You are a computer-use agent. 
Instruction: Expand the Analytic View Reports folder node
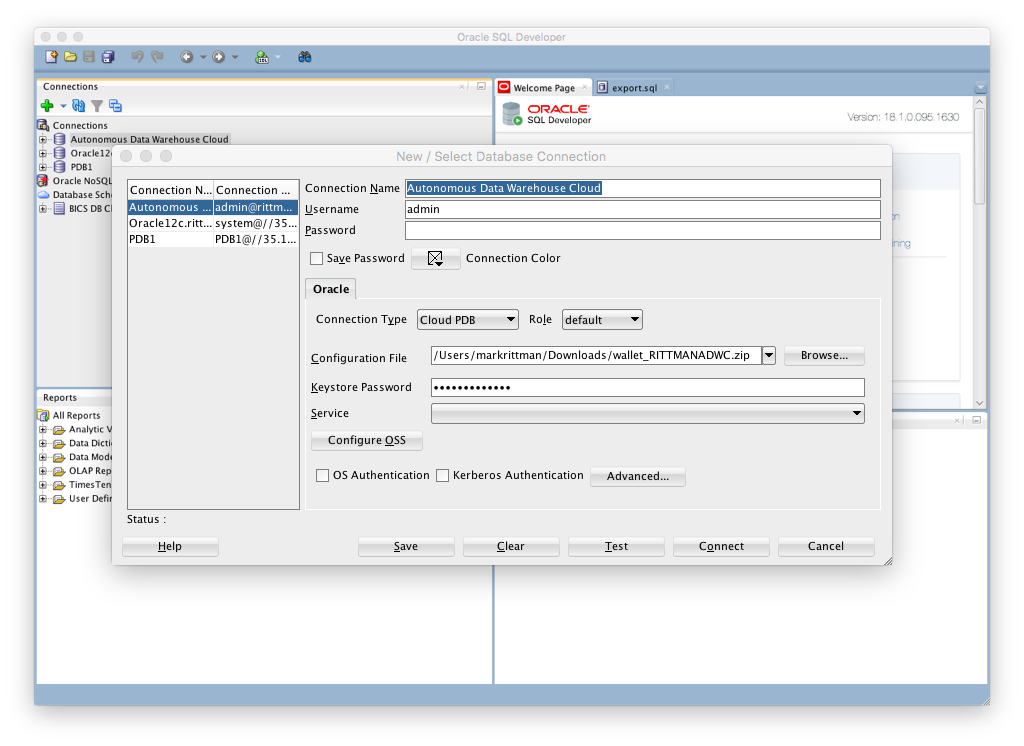[x=43, y=429]
